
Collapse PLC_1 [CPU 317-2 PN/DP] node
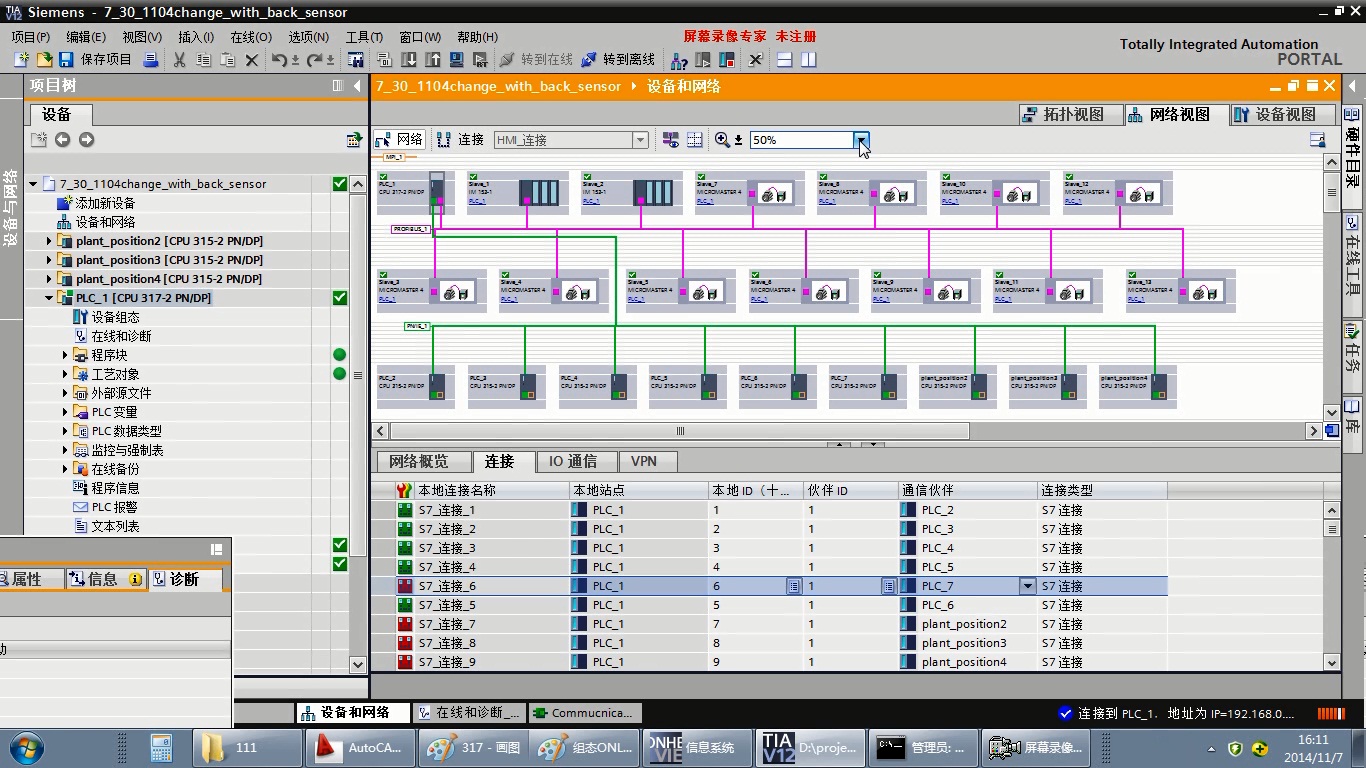click(x=49, y=298)
